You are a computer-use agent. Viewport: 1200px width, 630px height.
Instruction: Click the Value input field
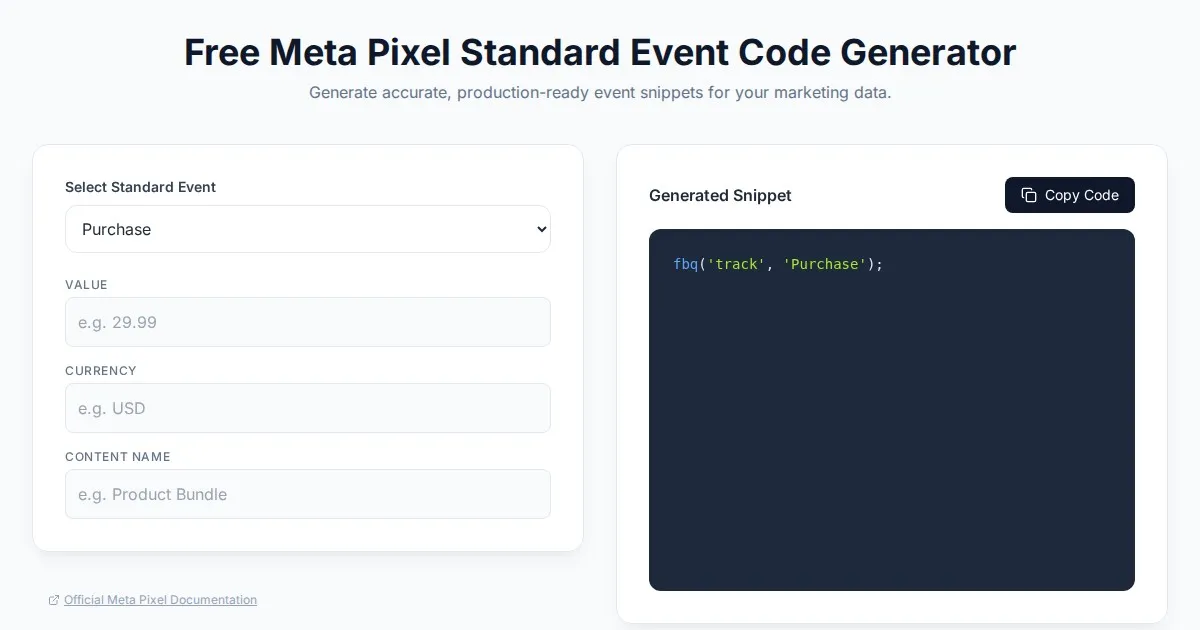click(x=307, y=322)
